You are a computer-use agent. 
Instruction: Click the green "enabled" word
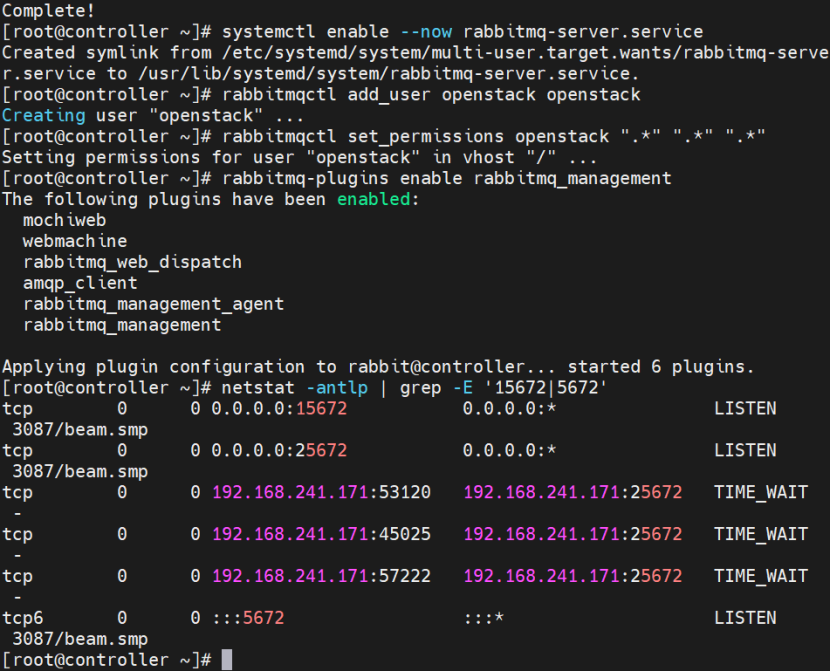click(x=374, y=199)
